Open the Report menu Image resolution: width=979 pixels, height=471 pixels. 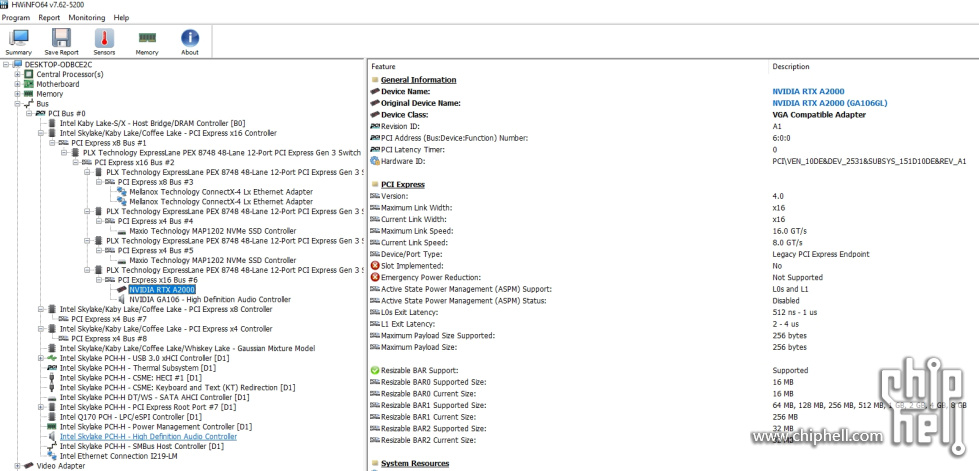49,17
